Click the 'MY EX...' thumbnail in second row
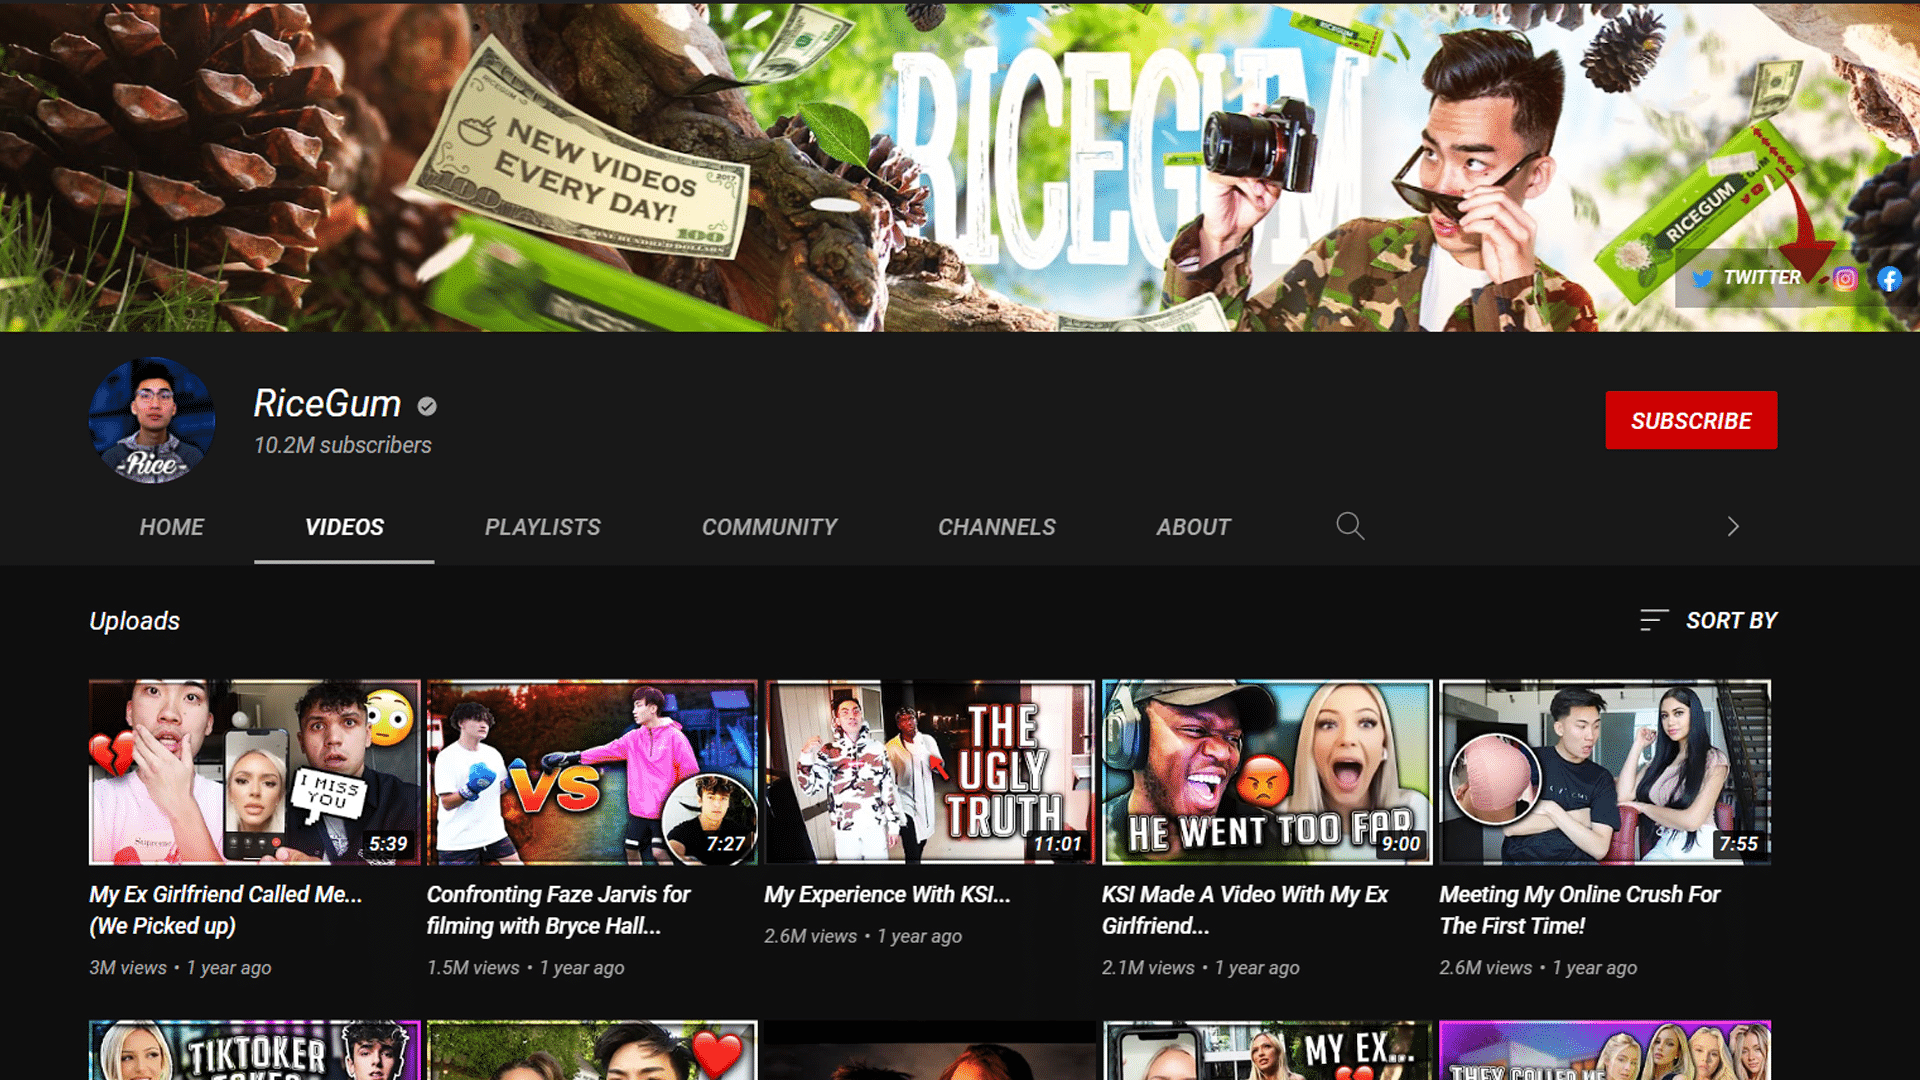 (x=1267, y=1050)
